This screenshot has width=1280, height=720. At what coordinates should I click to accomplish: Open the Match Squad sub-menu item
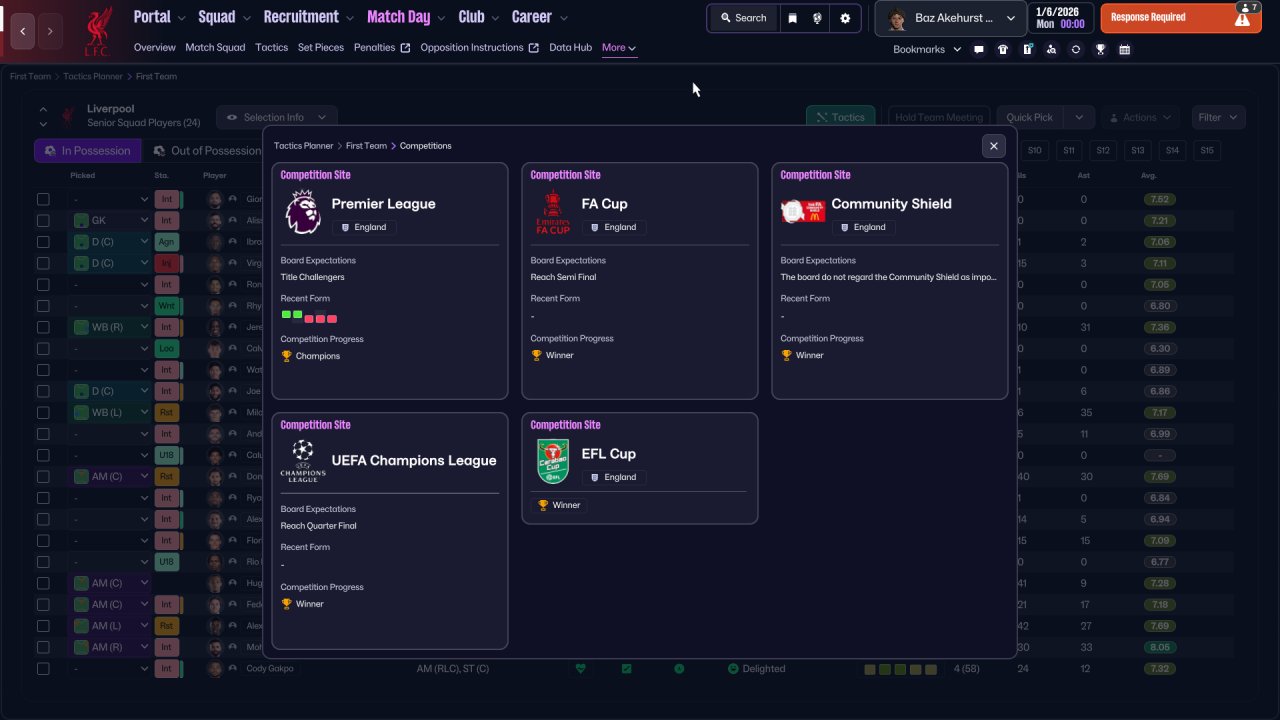215,48
